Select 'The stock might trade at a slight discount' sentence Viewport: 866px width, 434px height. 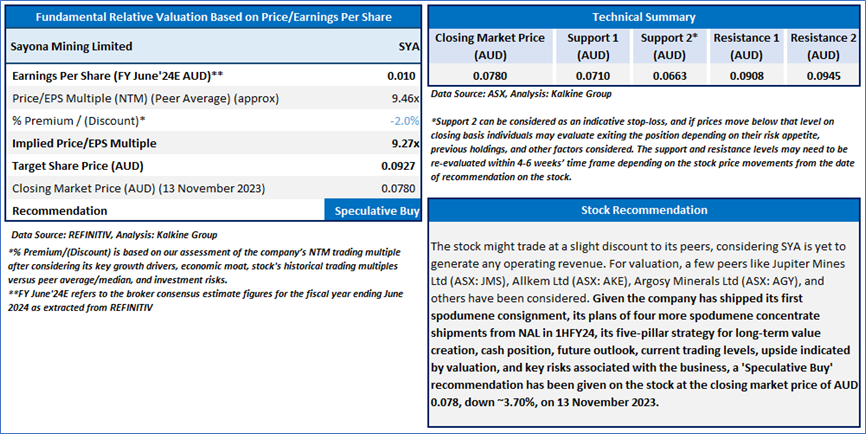(x=638, y=255)
